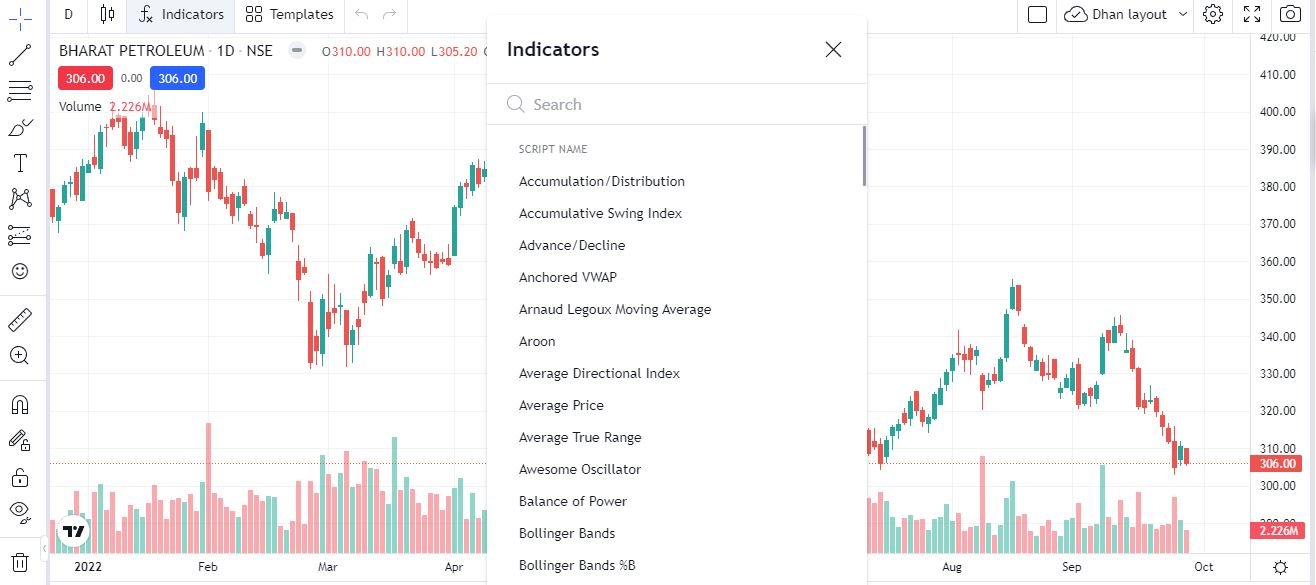
Task: Select Bollinger Bands from the indicator list
Action: (567, 533)
